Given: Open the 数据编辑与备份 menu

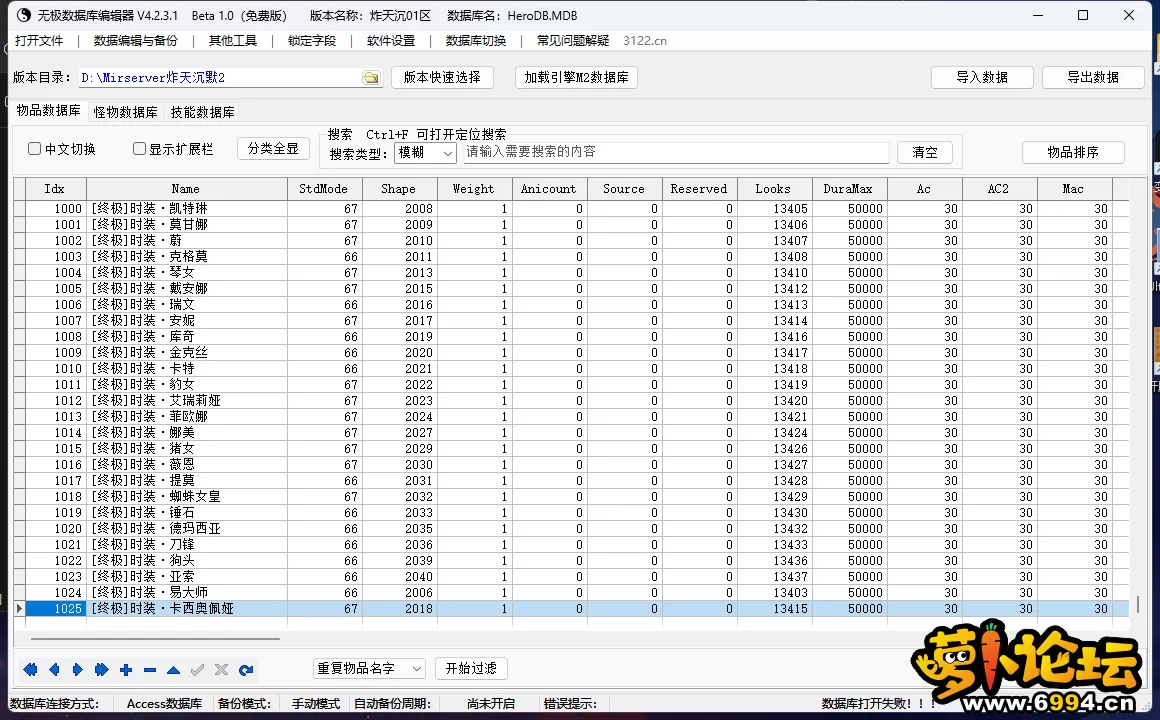Looking at the screenshot, I should 136,41.
